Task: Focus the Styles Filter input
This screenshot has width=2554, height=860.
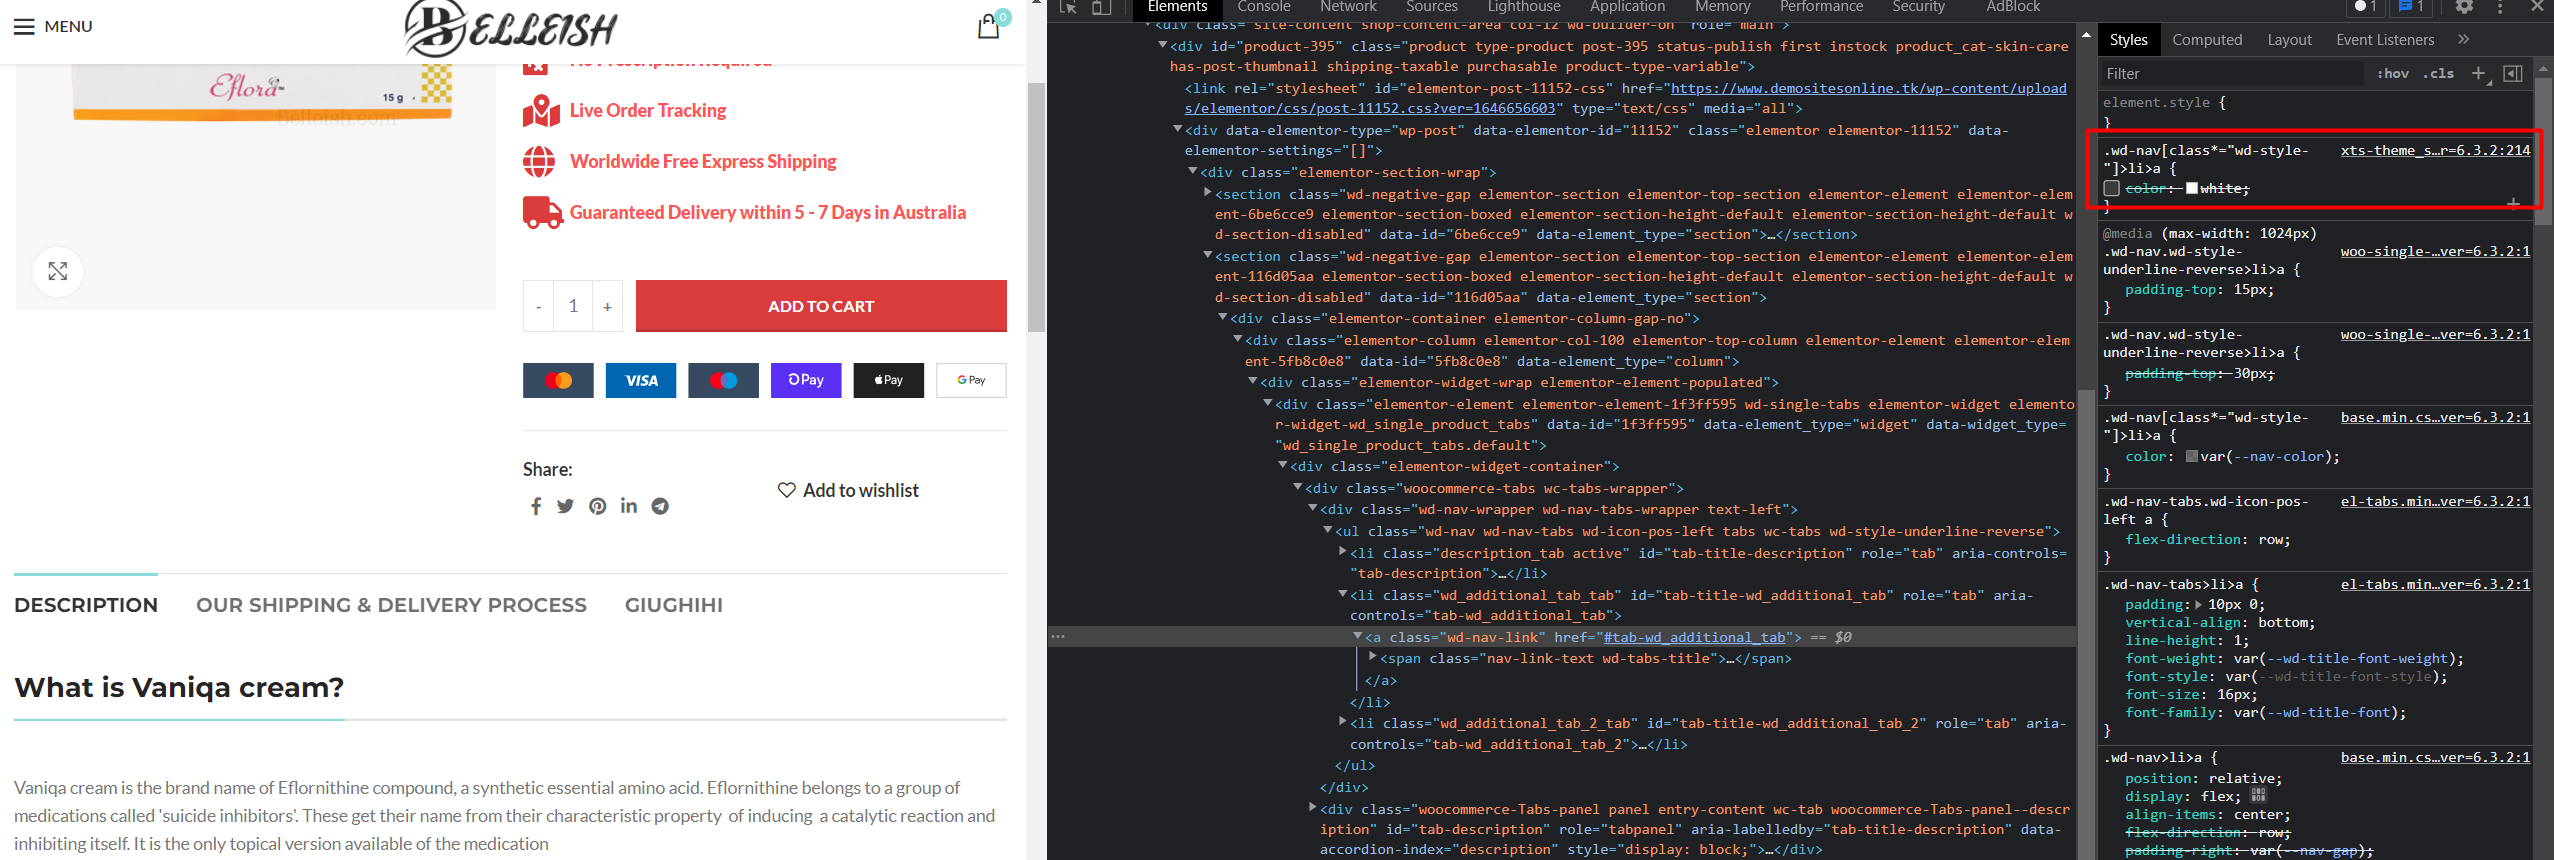Action: click(2233, 73)
